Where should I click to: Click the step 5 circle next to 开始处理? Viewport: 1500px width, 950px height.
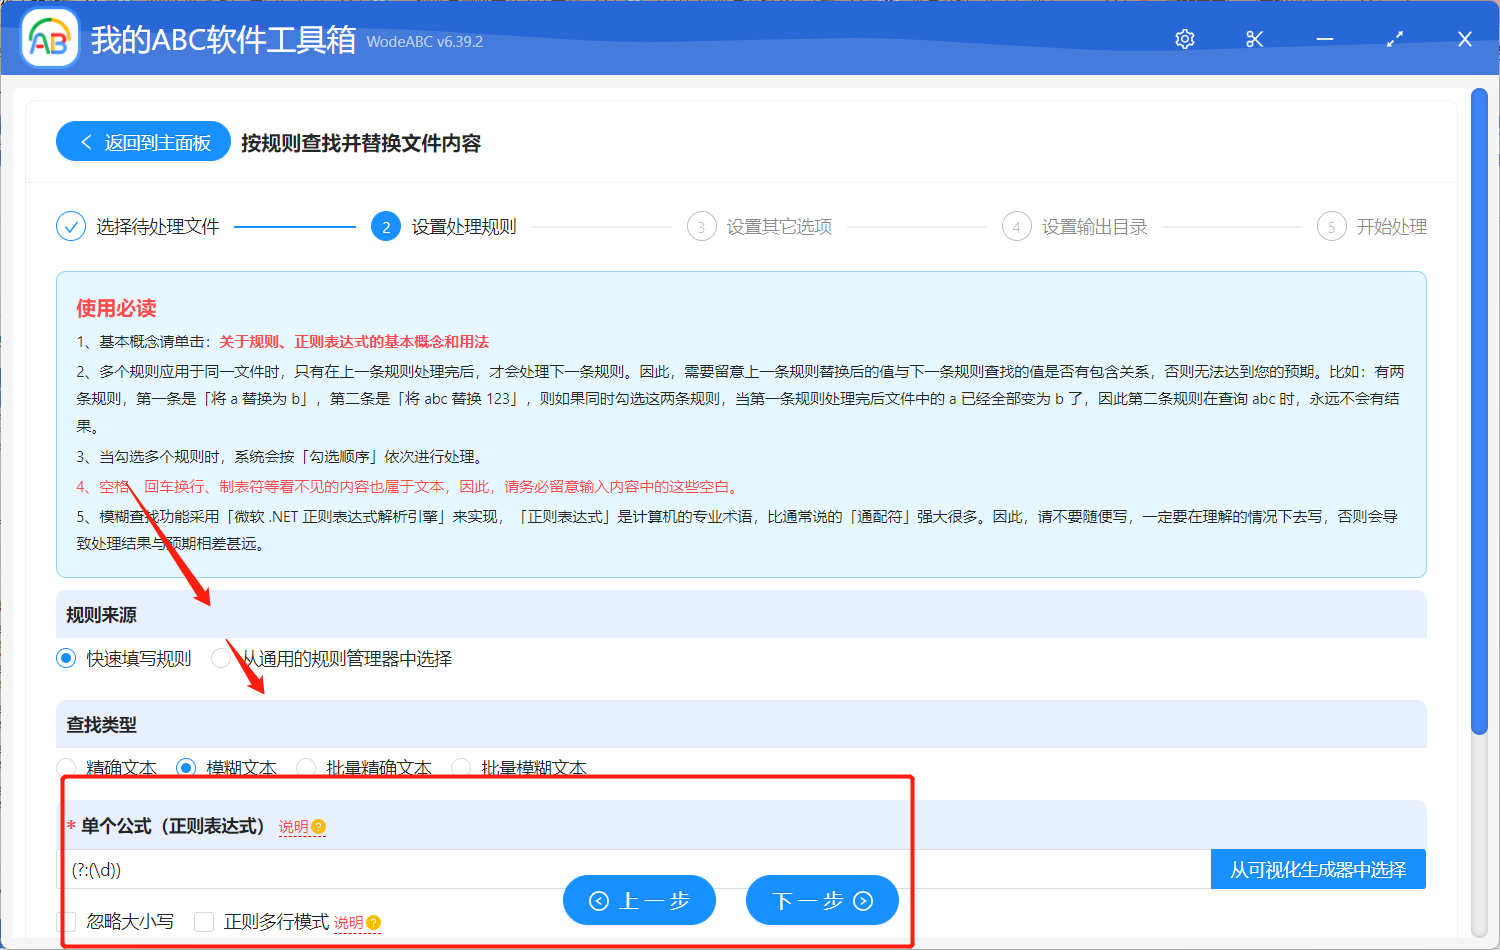click(1331, 226)
